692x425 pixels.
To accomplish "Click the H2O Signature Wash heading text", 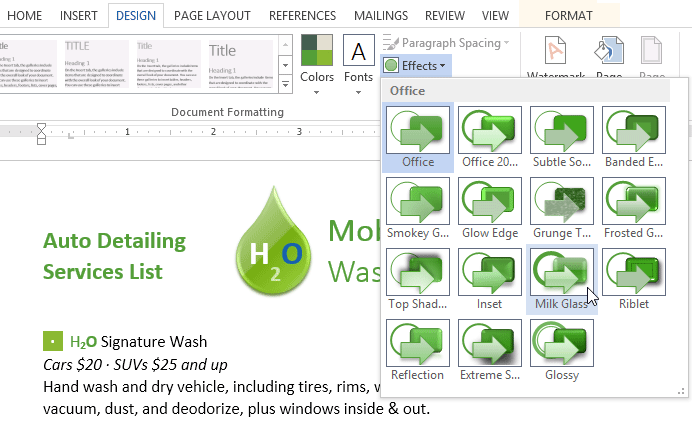I will (x=139, y=342).
